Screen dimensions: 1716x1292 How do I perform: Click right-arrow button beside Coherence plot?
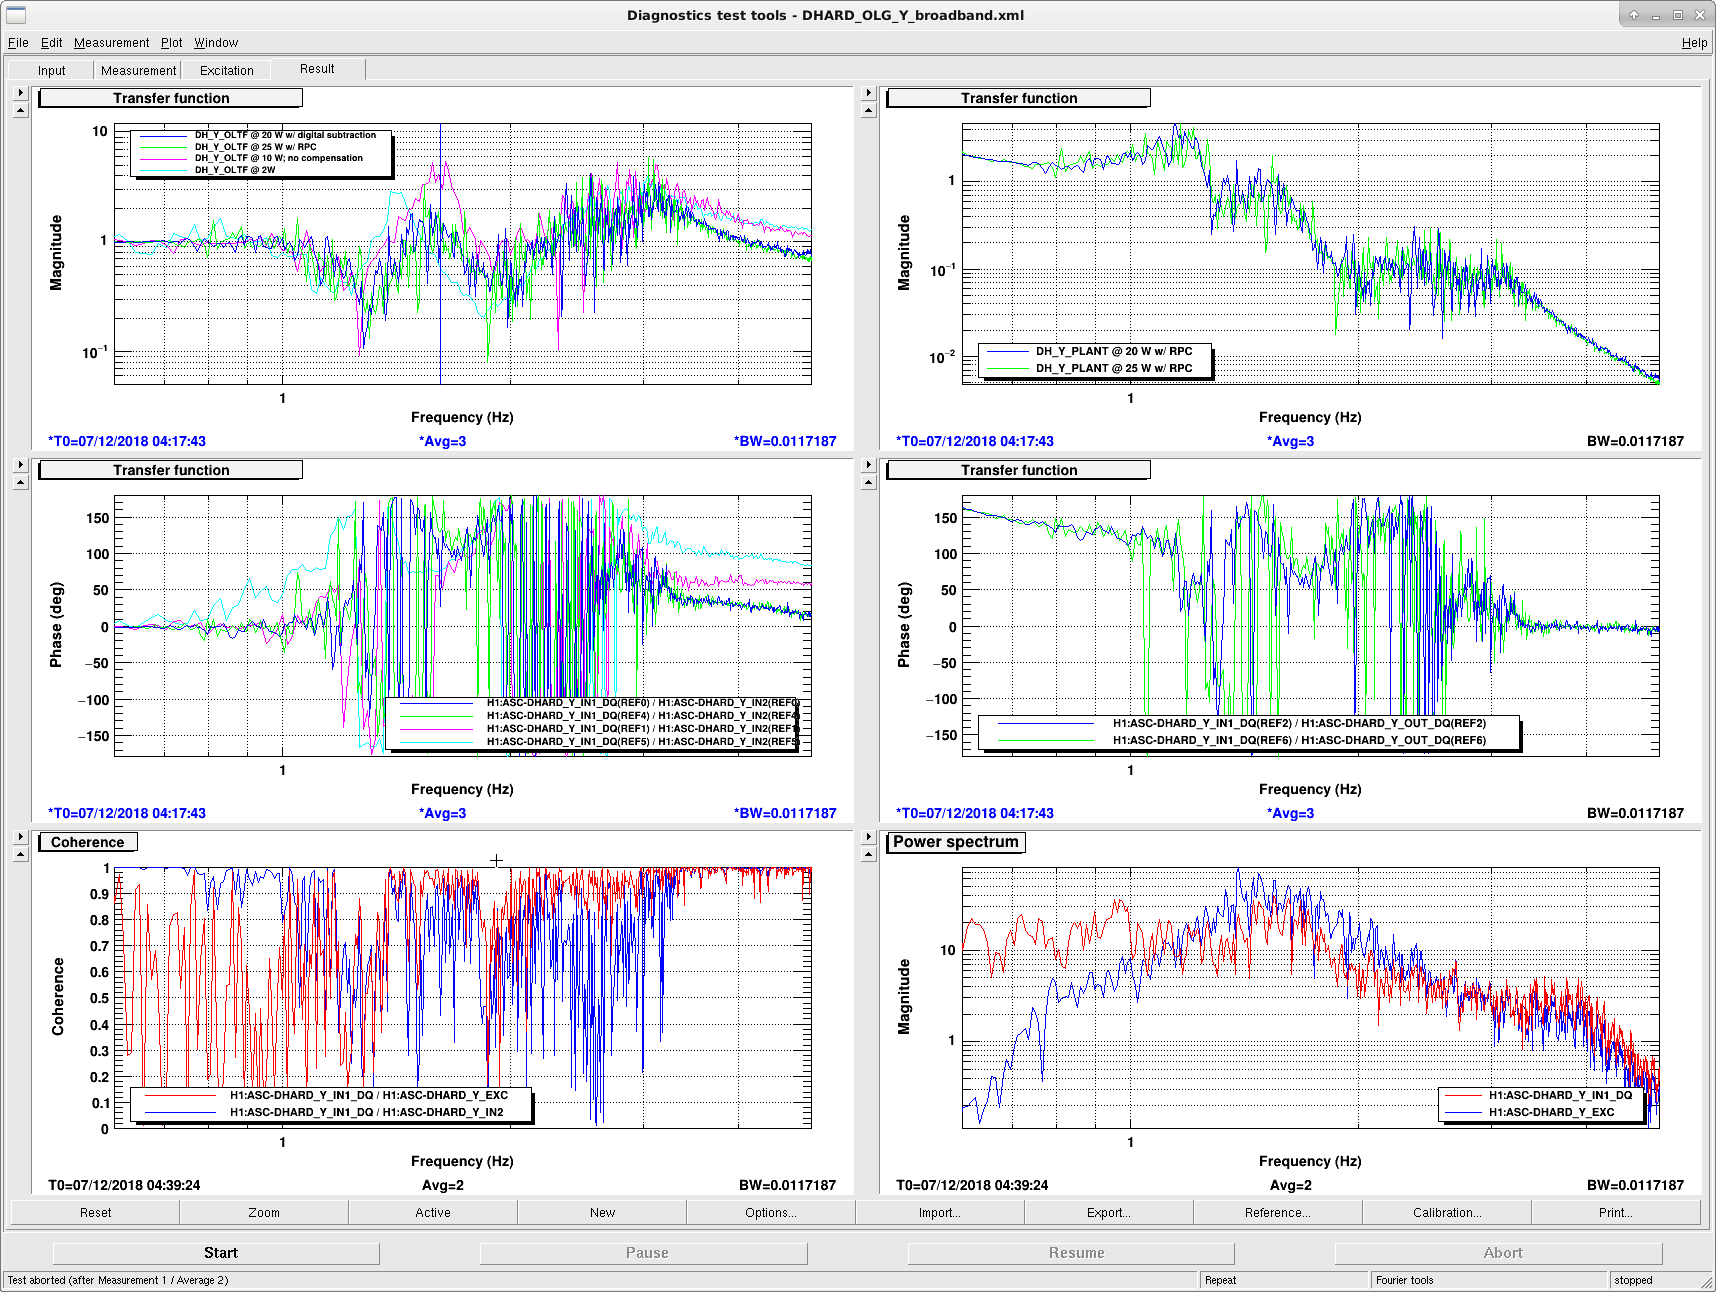[20, 837]
